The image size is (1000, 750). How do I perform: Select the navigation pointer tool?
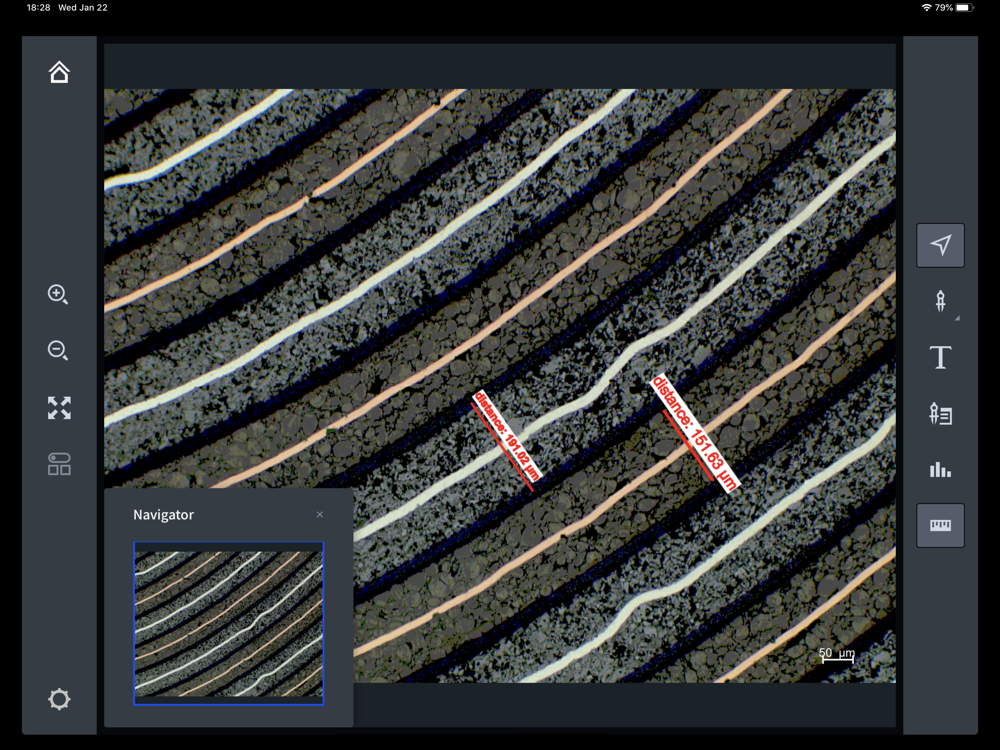point(940,245)
